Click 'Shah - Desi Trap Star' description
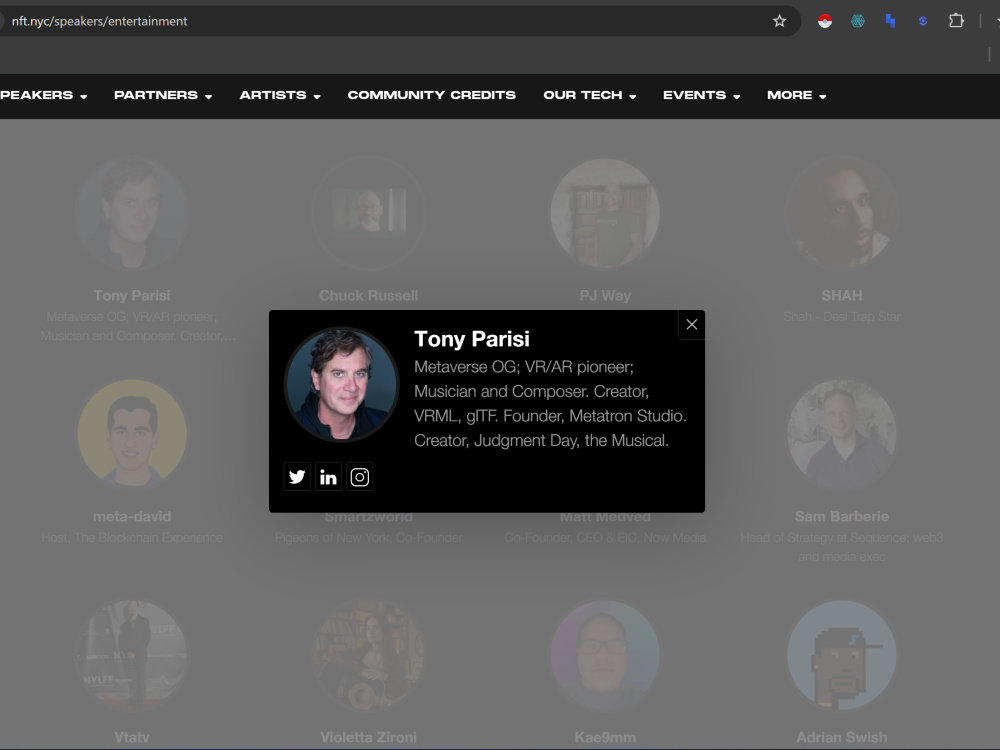Viewport: 1000px width, 750px height. coord(842,316)
